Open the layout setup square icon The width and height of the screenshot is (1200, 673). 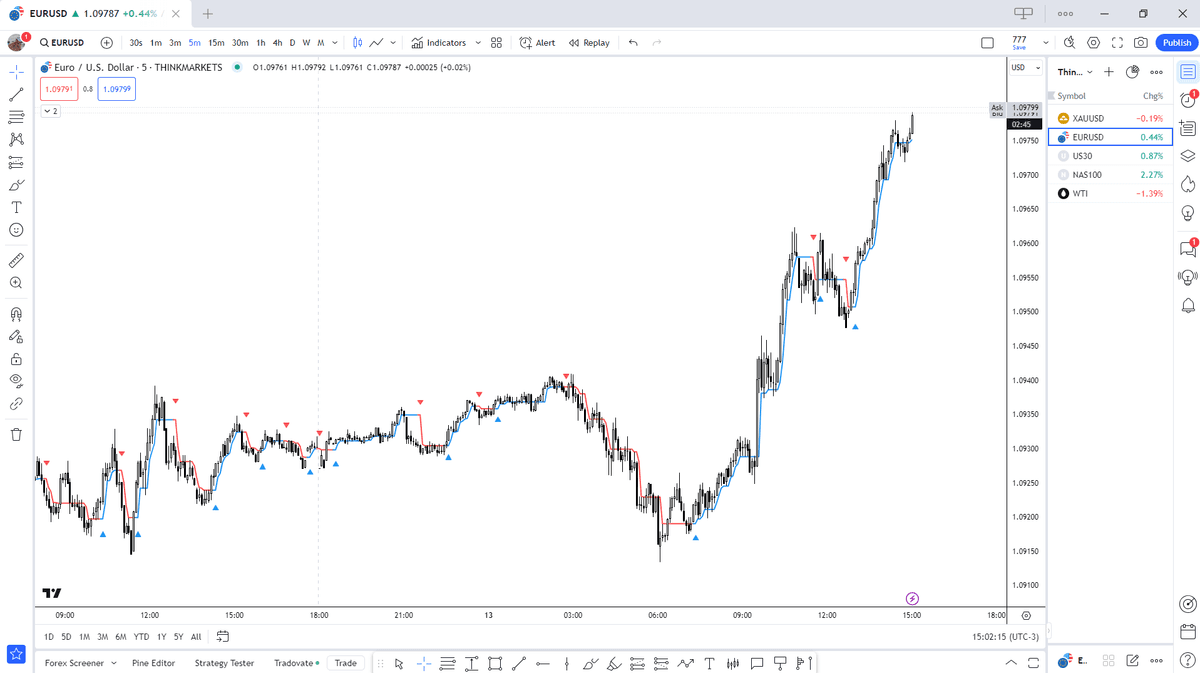pos(987,43)
